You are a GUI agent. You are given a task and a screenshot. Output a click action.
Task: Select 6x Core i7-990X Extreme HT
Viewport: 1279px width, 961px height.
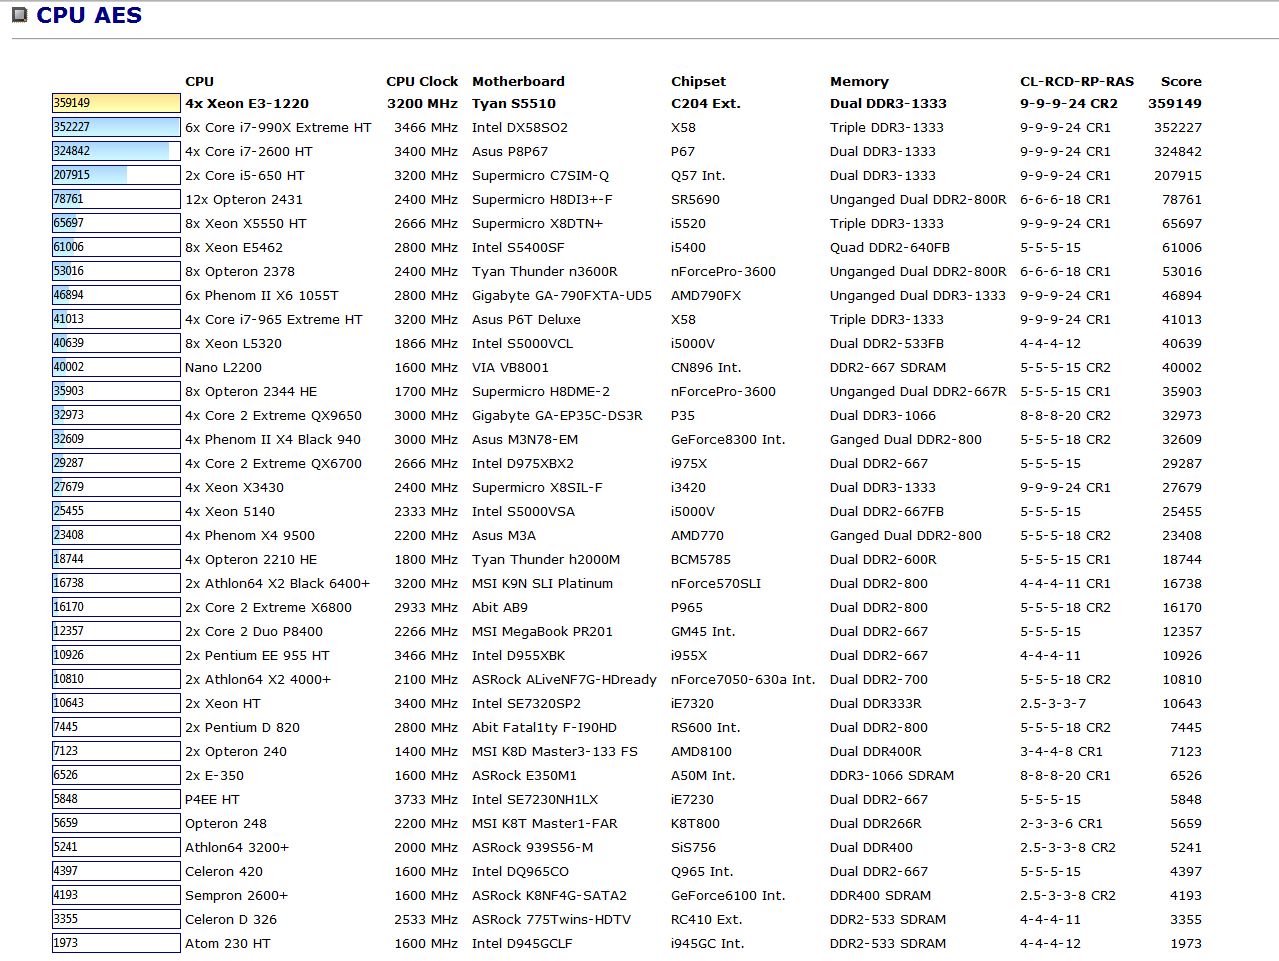pos(278,127)
